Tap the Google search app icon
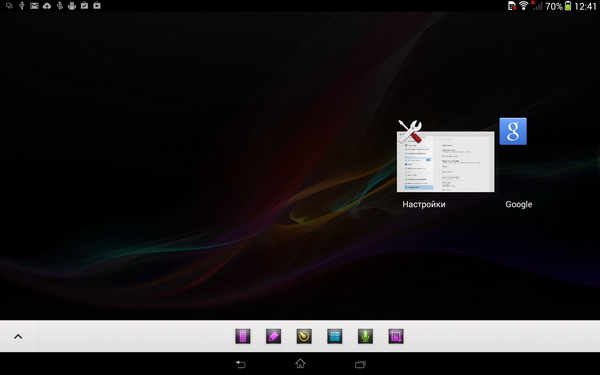 (x=513, y=131)
